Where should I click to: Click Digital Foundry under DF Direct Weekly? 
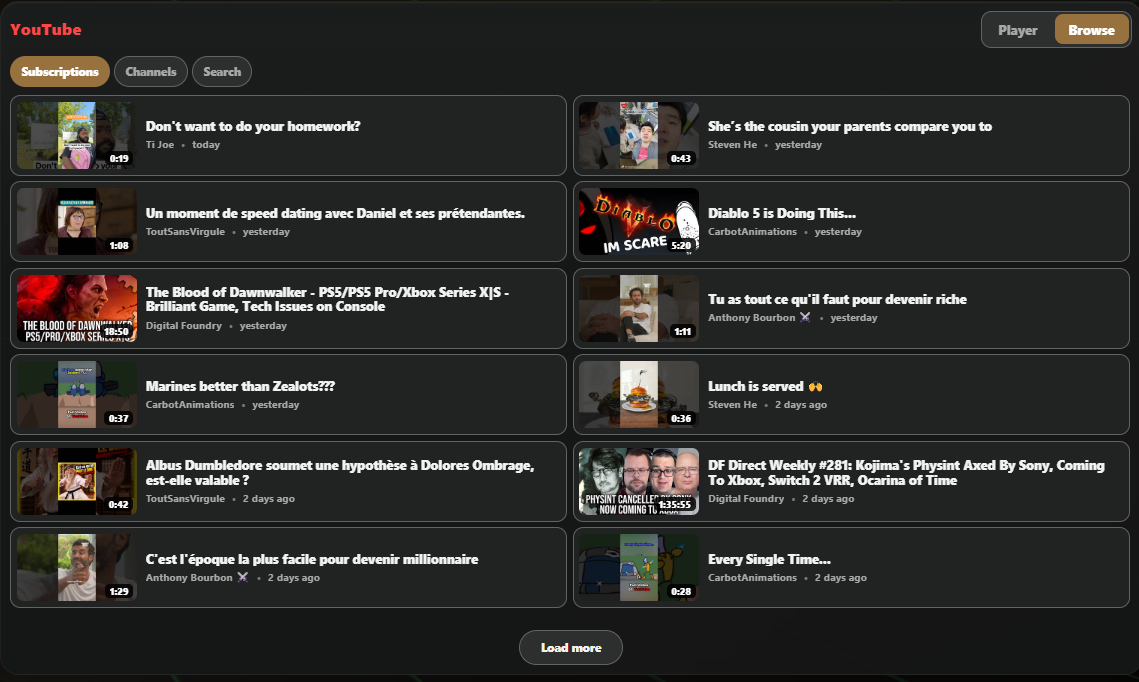[746, 499]
